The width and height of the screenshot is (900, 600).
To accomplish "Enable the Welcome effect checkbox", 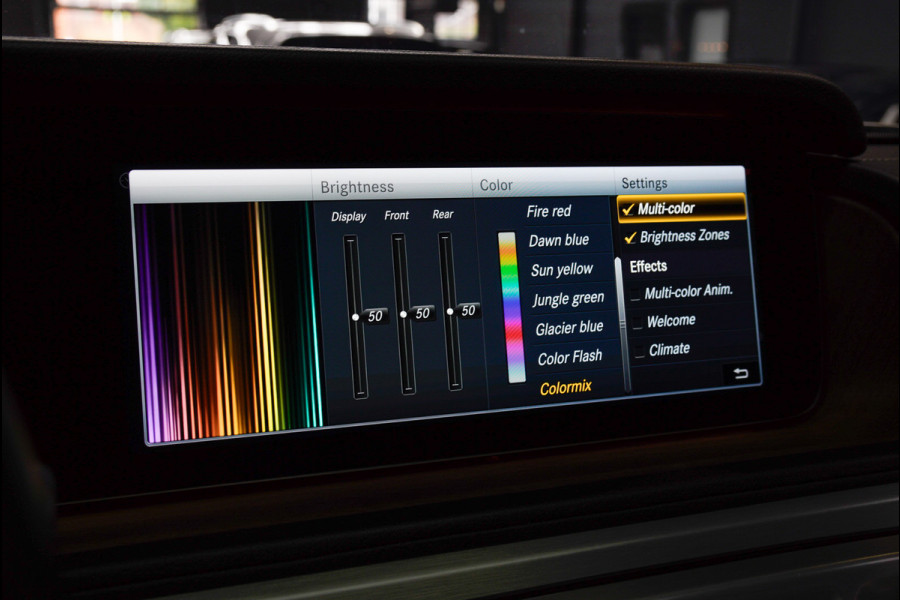I will (639, 322).
